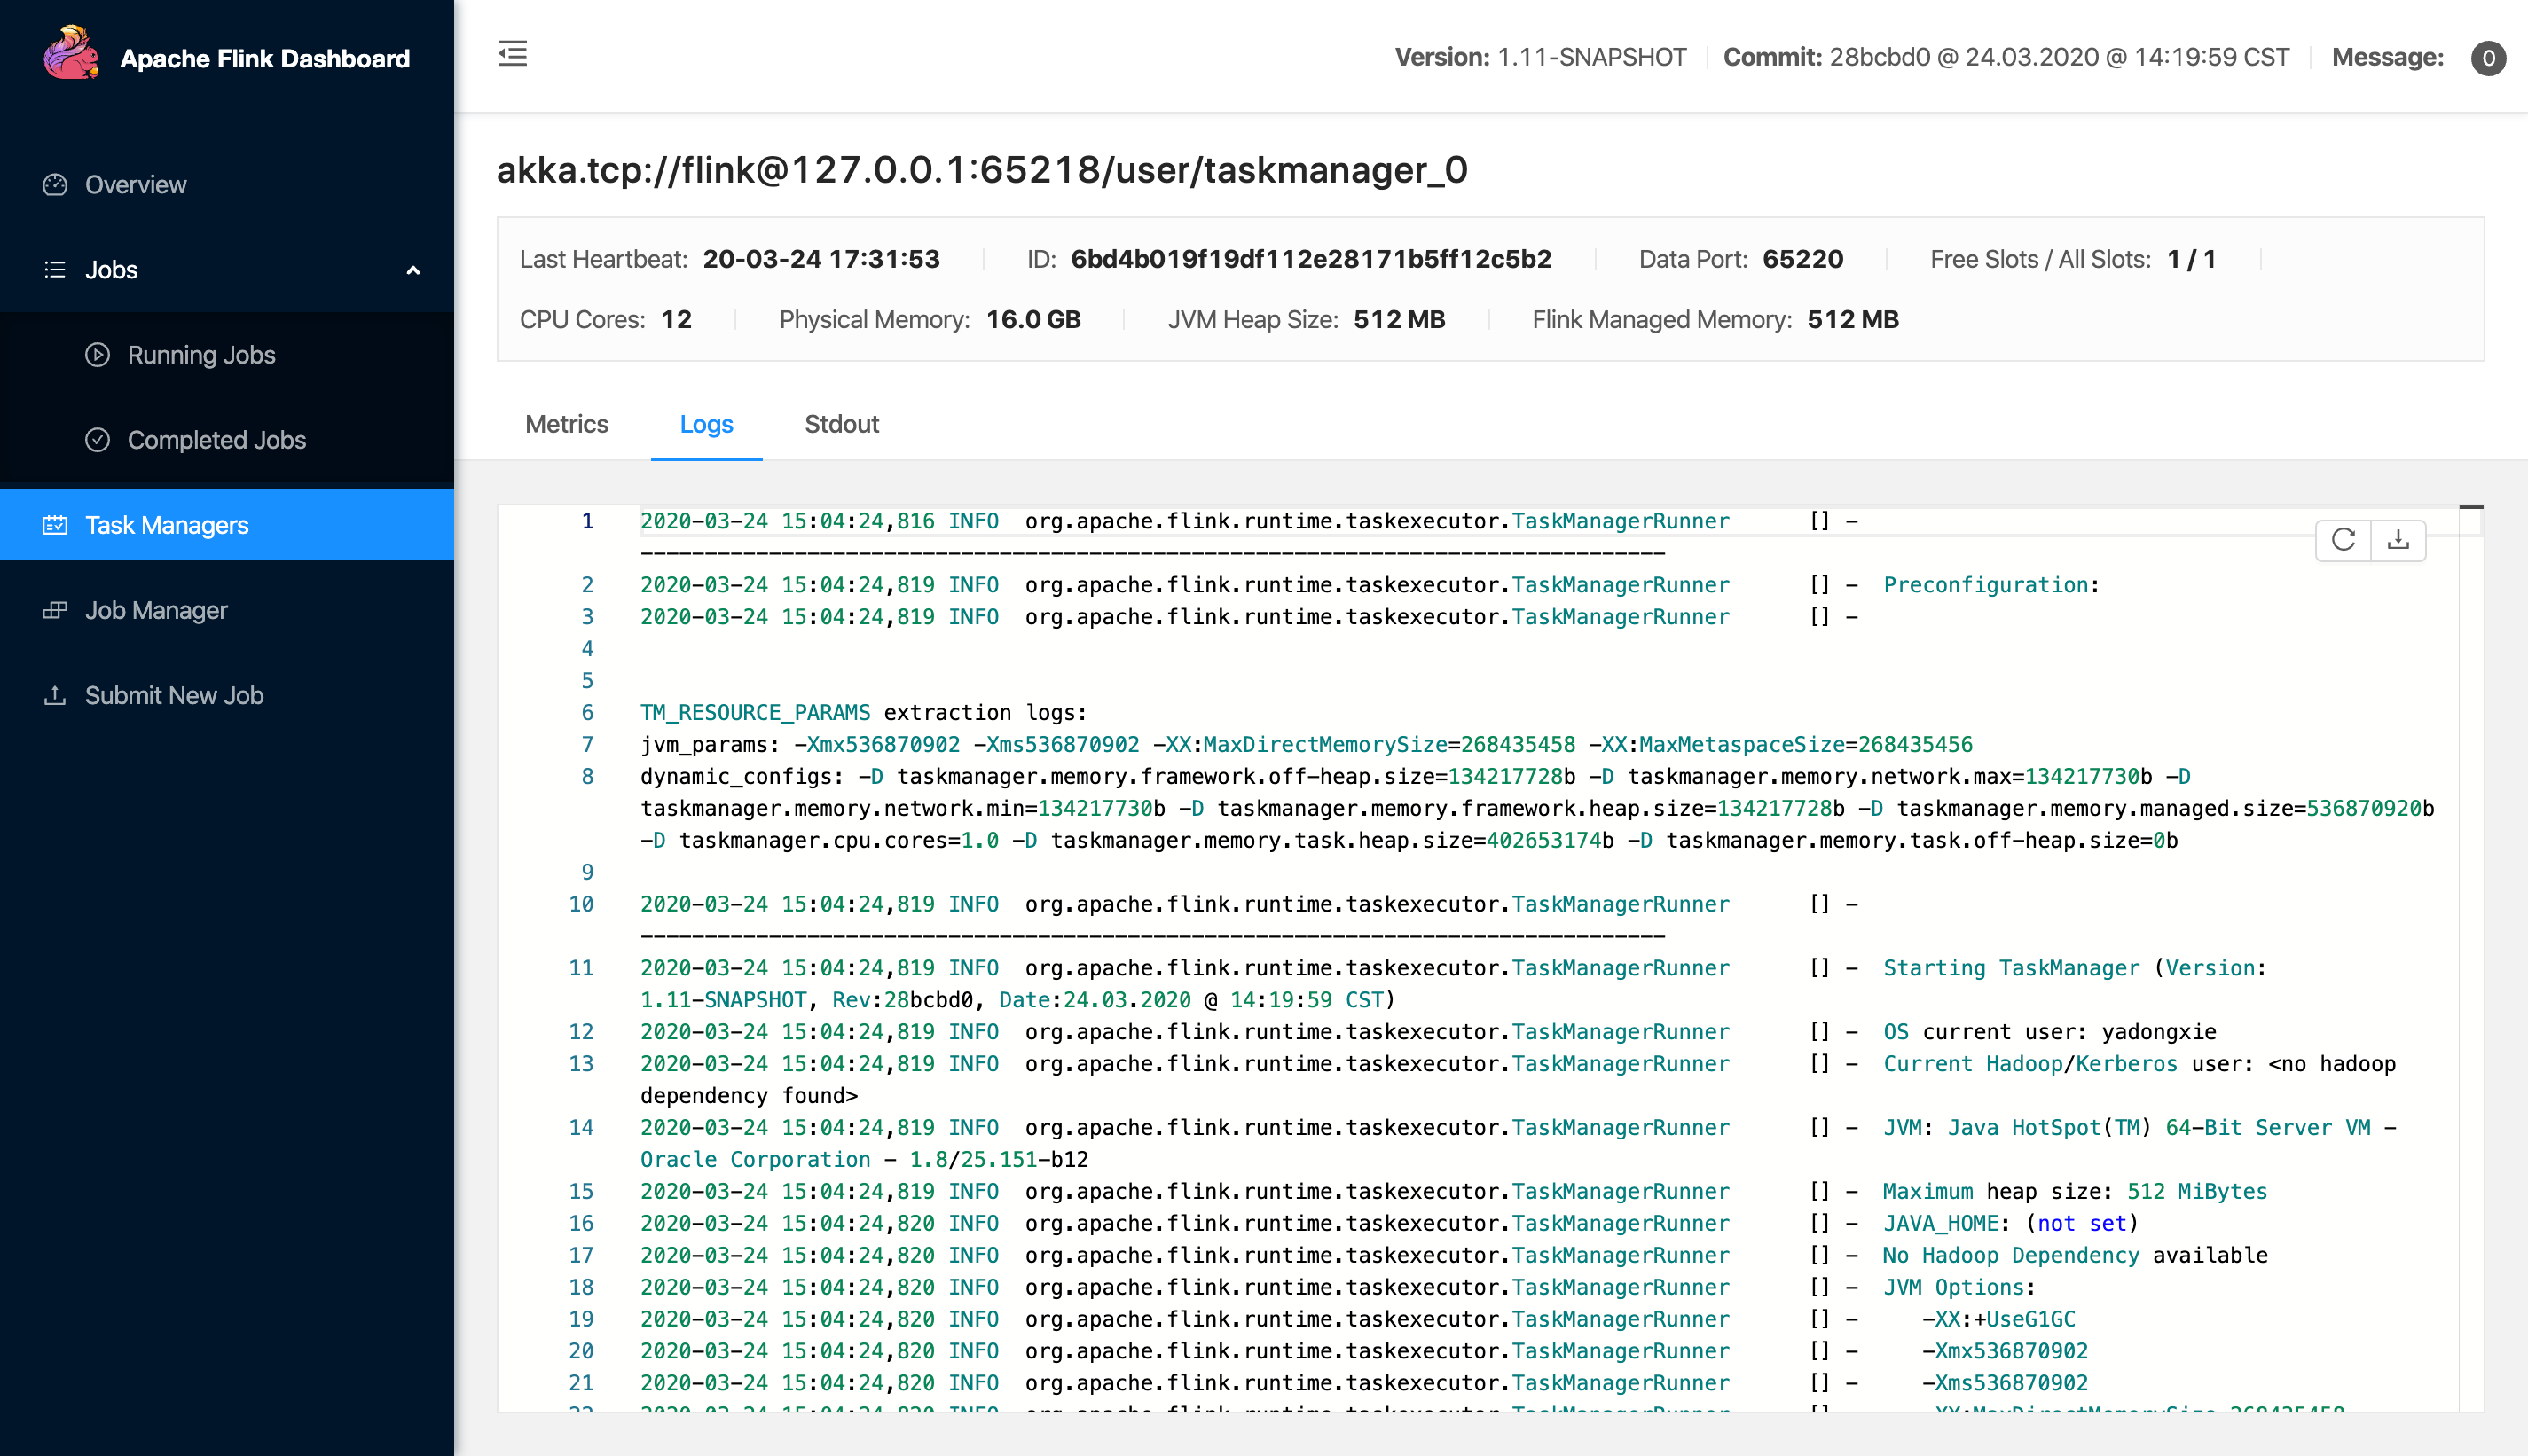Toggle the sidebar collapse menu icon
The image size is (2528, 1456).
[512, 54]
